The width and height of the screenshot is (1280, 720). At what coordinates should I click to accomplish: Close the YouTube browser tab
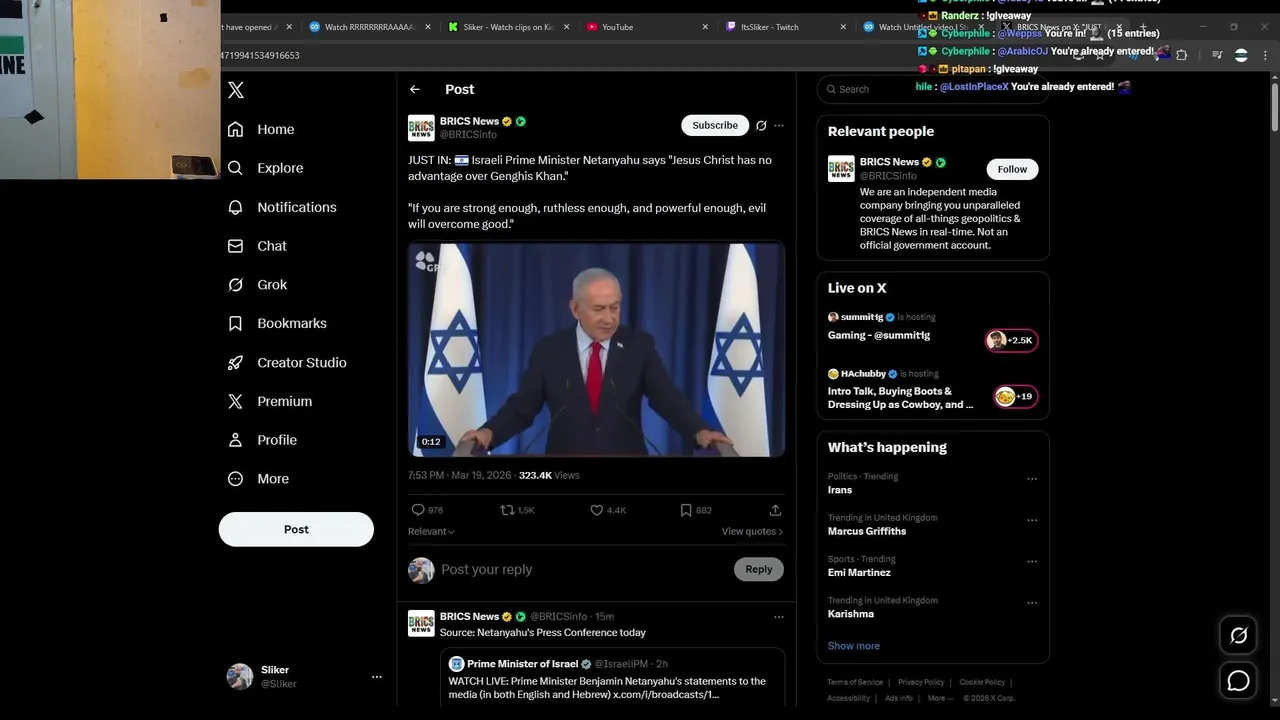click(x=705, y=27)
